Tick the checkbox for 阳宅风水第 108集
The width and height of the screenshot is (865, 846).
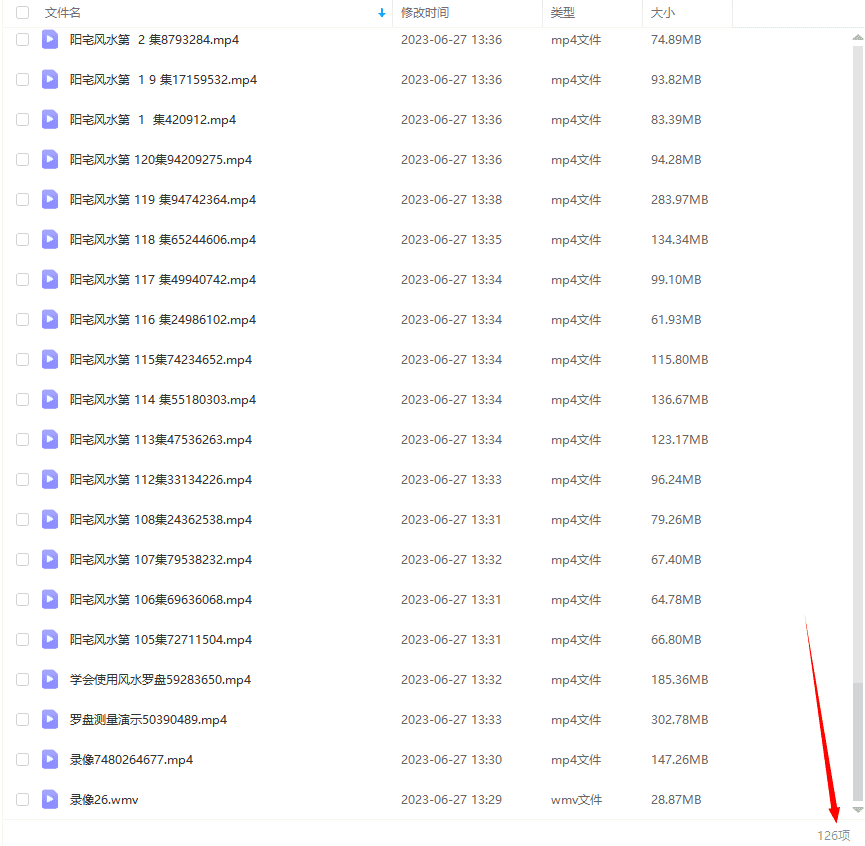23,519
